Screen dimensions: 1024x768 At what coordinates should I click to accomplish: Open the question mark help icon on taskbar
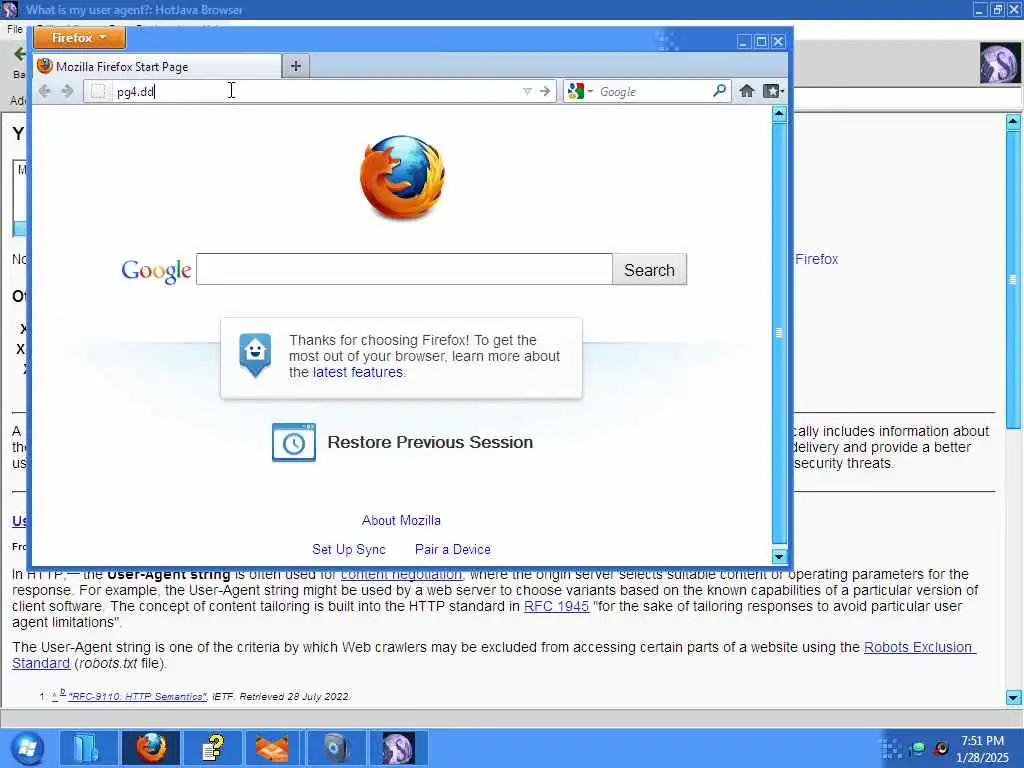pyautogui.click(x=213, y=748)
